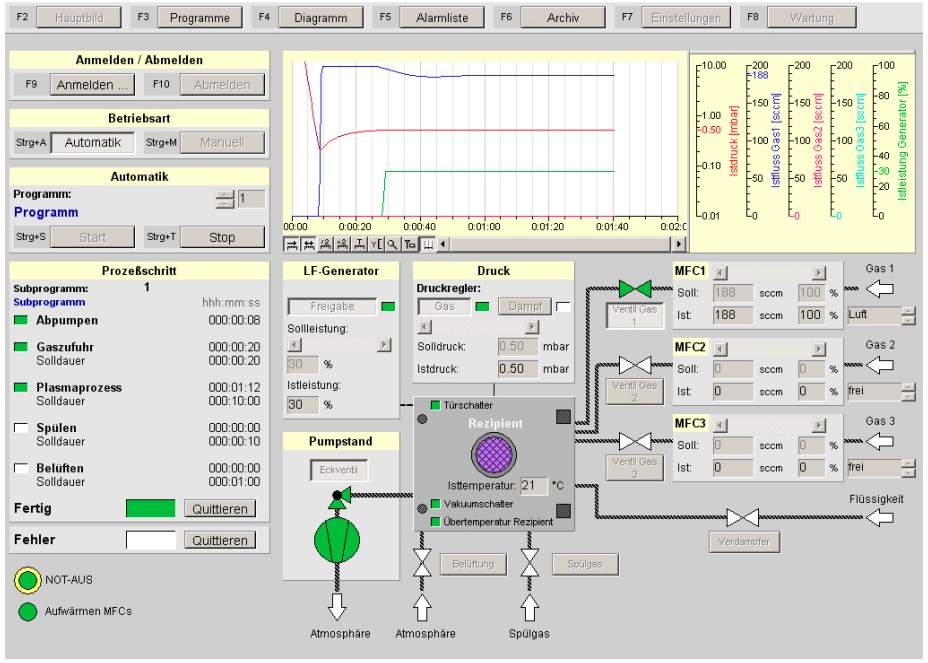Screen dimensions: 928x663
Task: Click the Spülgas inlet up arrow
Action: [x=530, y=608]
